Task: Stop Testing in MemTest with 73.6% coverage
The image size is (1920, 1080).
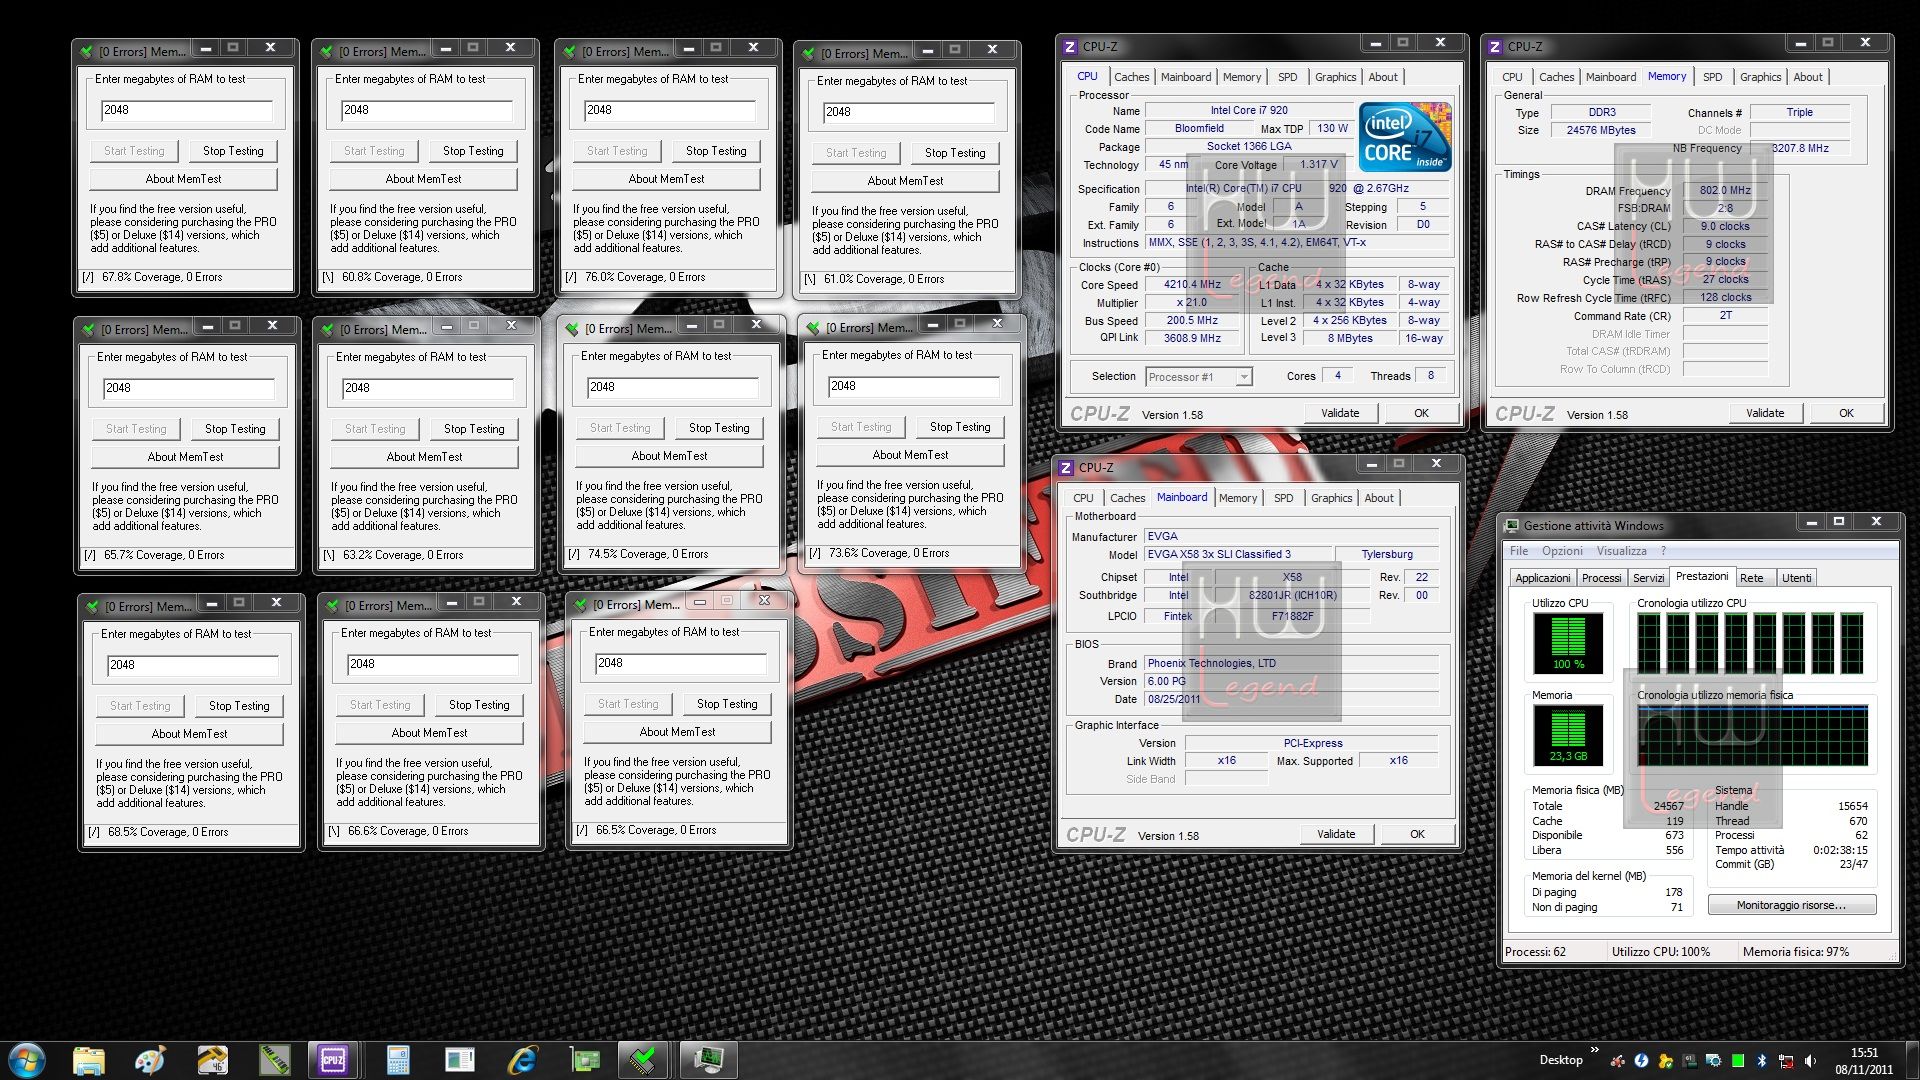Action: click(960, 427)
